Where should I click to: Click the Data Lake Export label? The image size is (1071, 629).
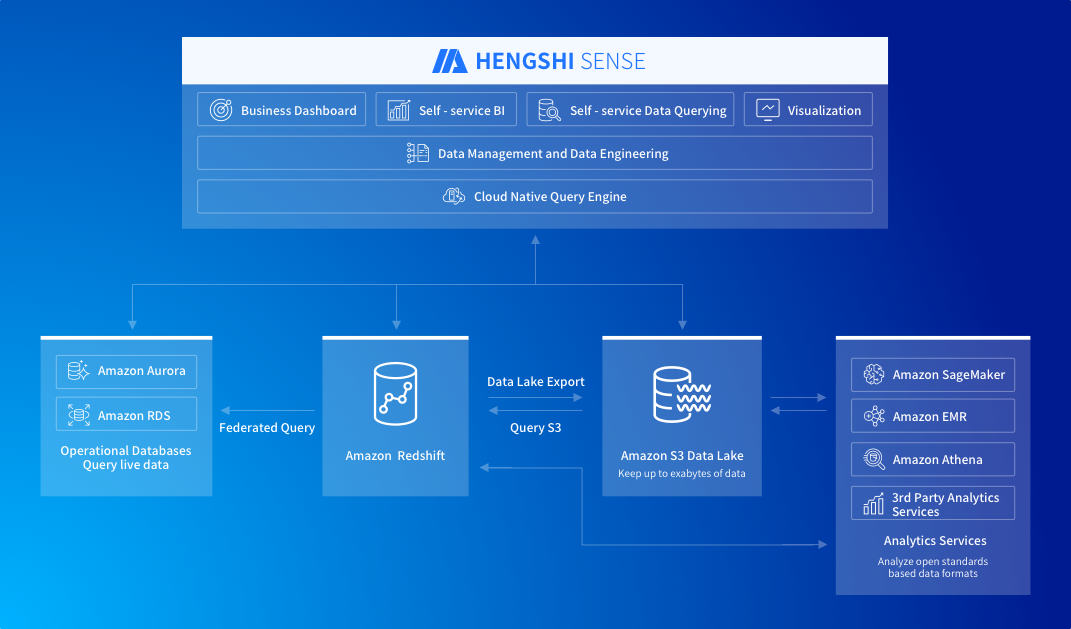536,382
